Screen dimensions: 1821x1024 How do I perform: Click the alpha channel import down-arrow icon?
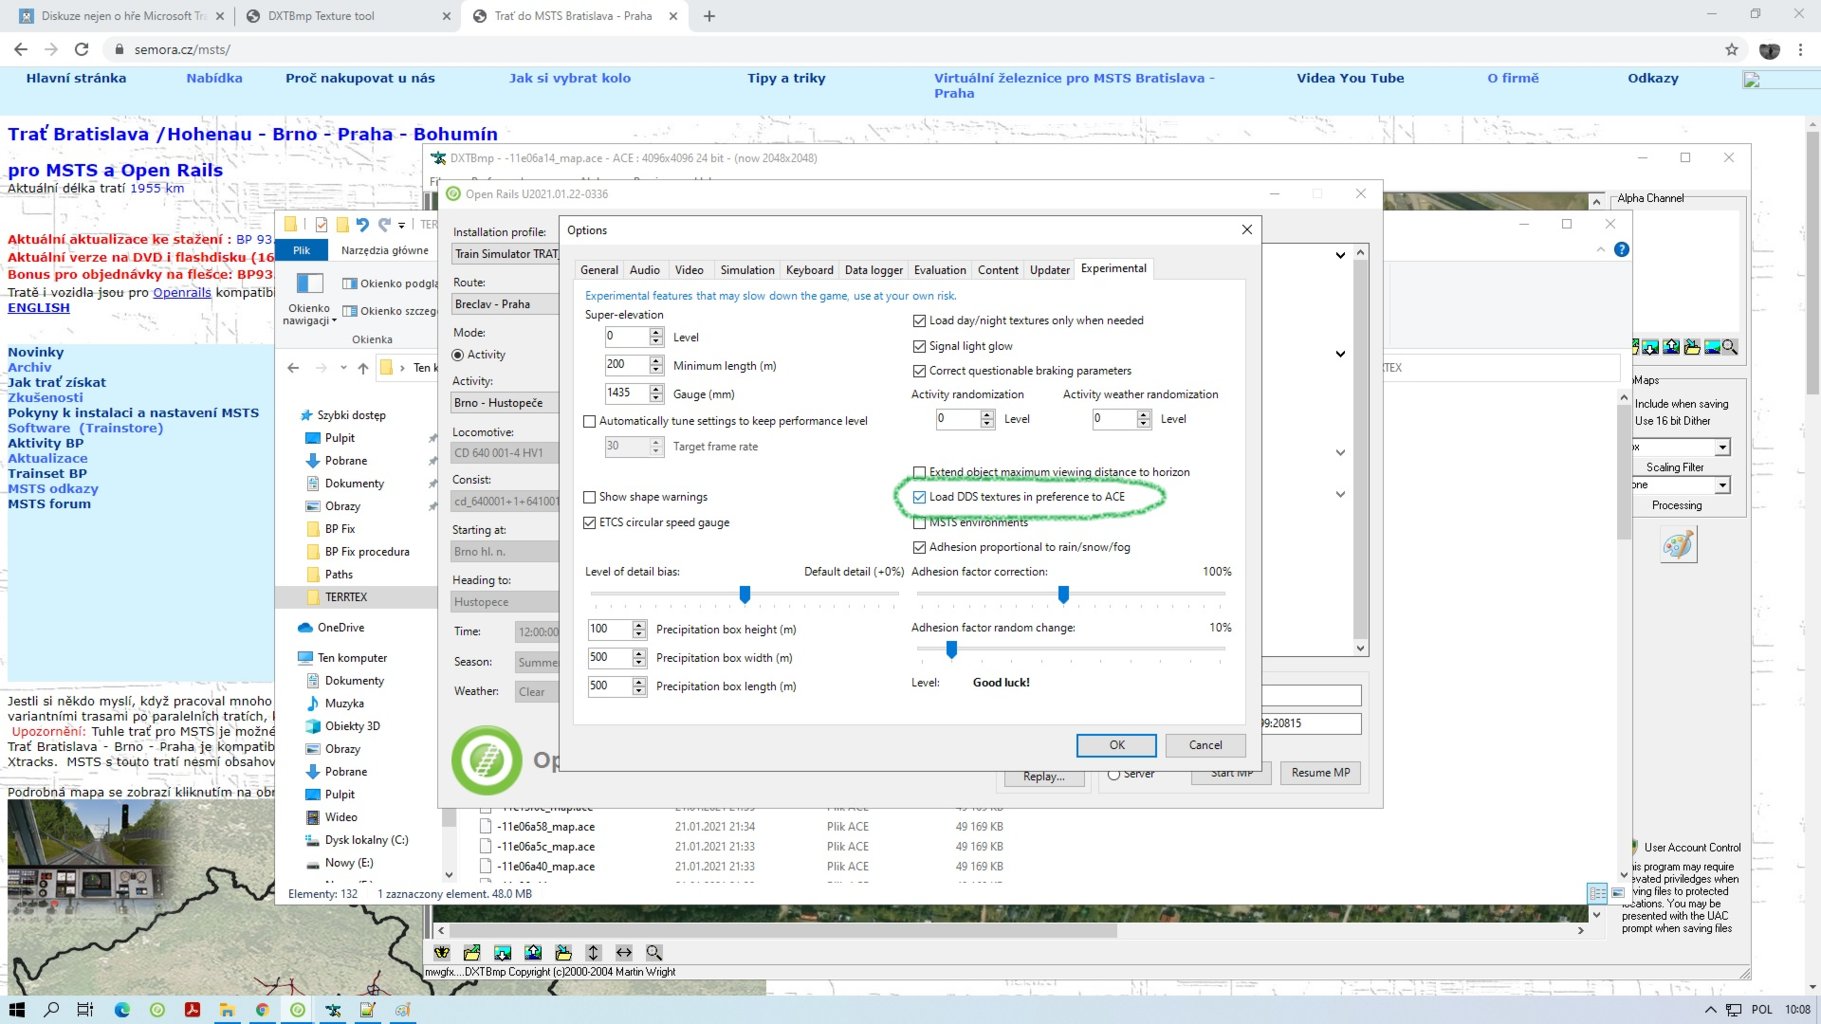coord(1651,347)
